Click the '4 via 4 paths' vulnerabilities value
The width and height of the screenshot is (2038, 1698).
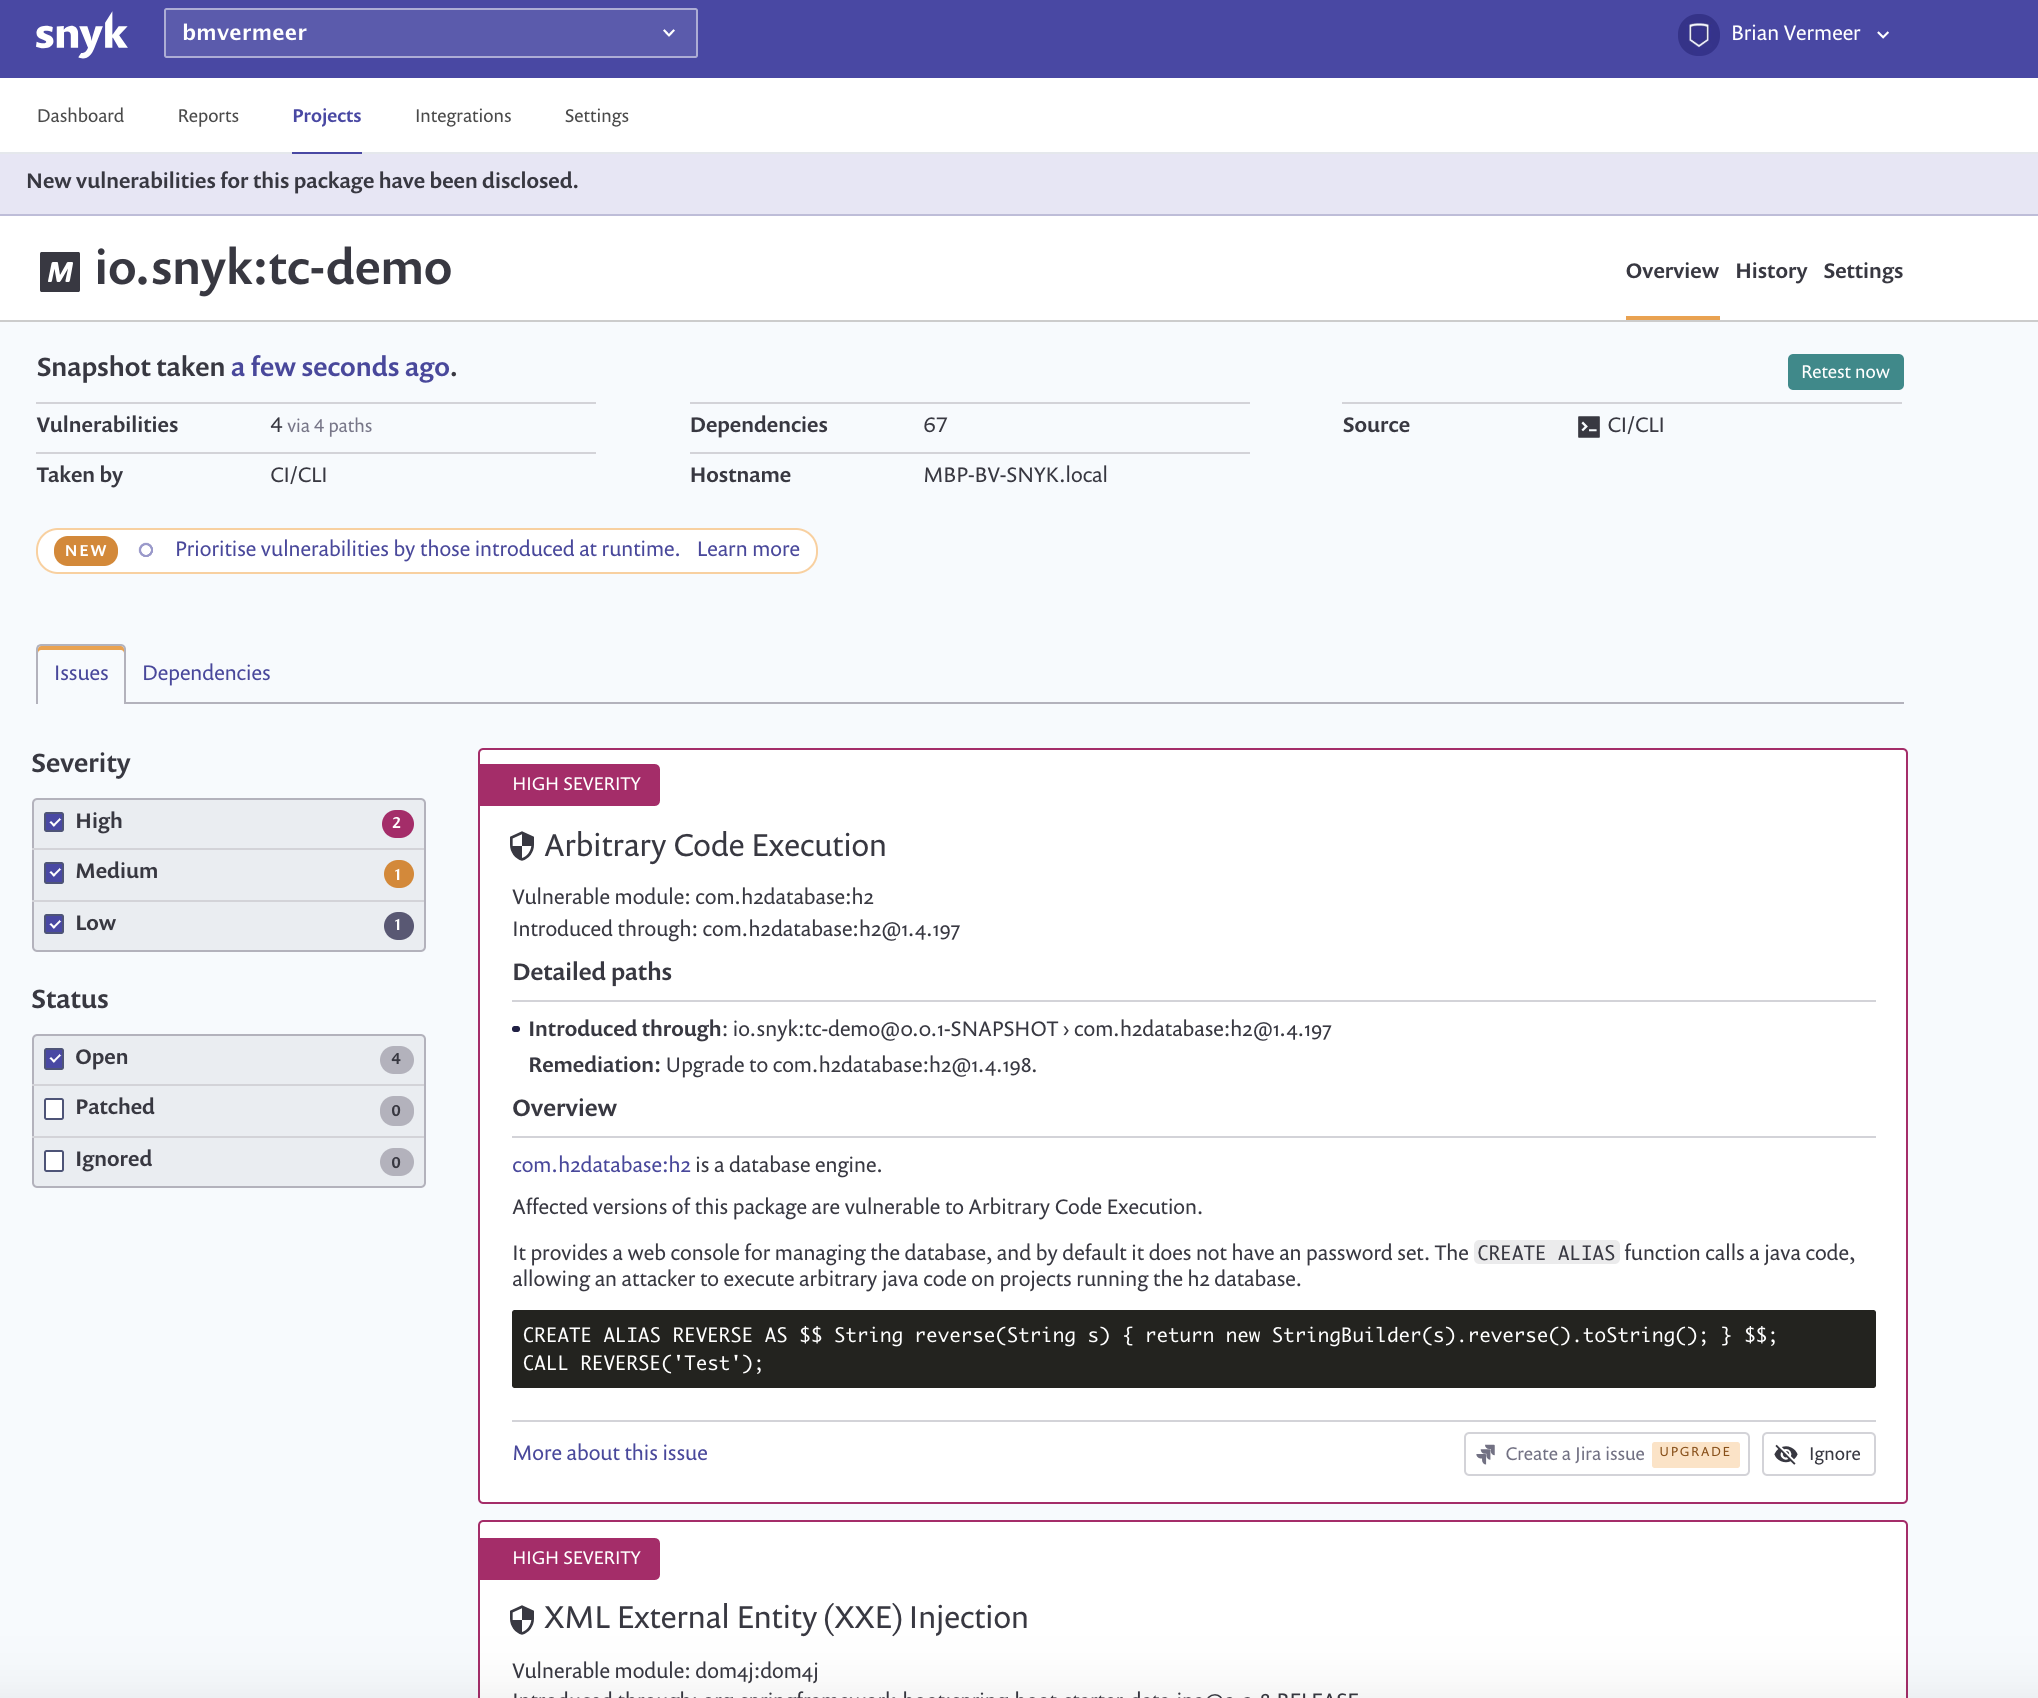321,425
